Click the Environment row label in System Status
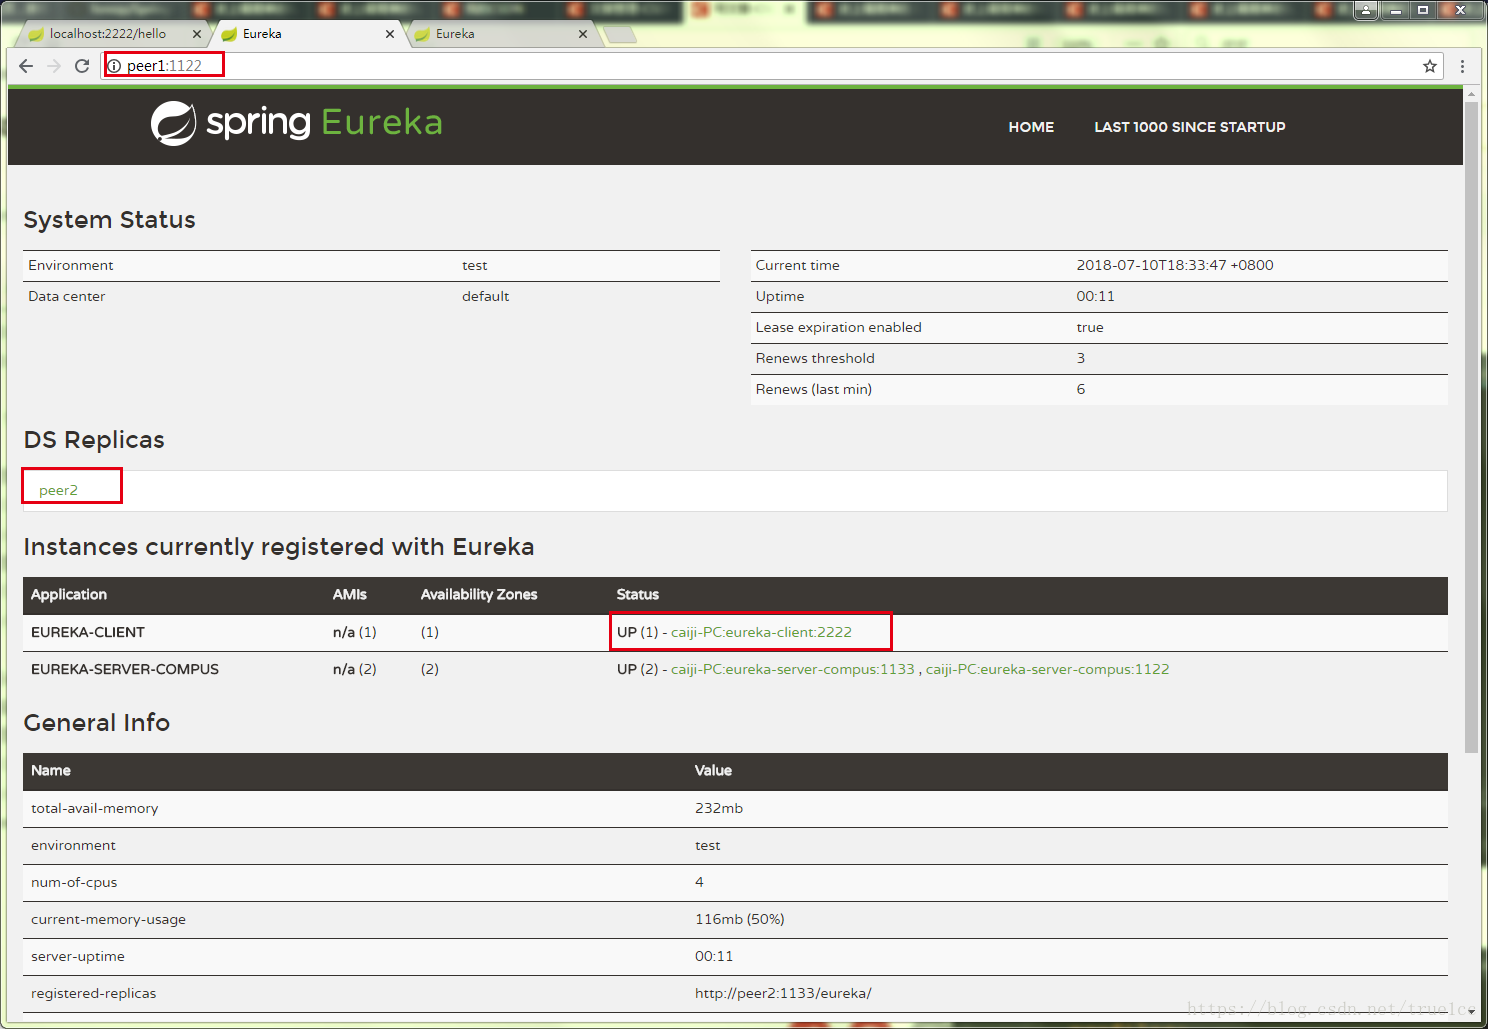 (x=71, y=265)
